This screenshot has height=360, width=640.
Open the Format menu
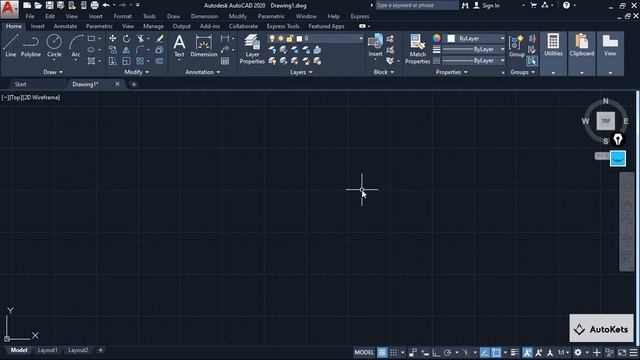(122, 16)
